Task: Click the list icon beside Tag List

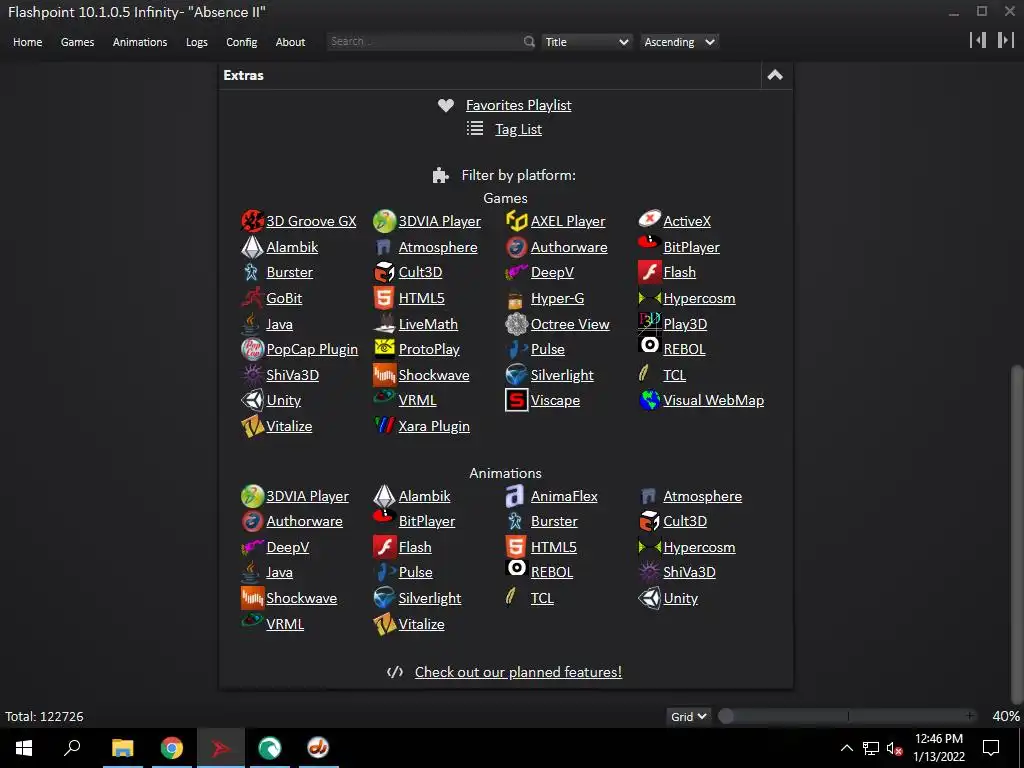Action: click(475, 129)
